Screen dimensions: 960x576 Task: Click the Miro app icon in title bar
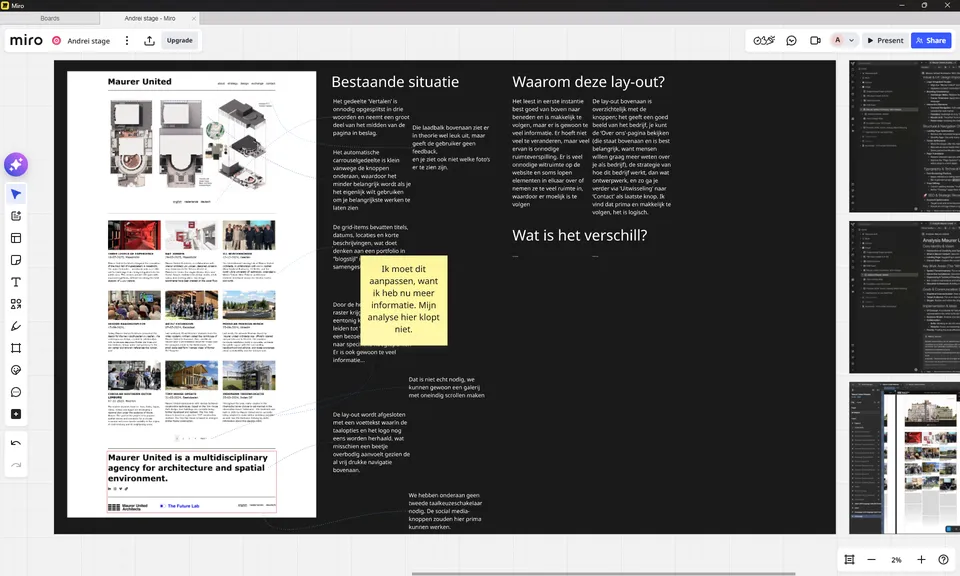(x=5, y=6)
